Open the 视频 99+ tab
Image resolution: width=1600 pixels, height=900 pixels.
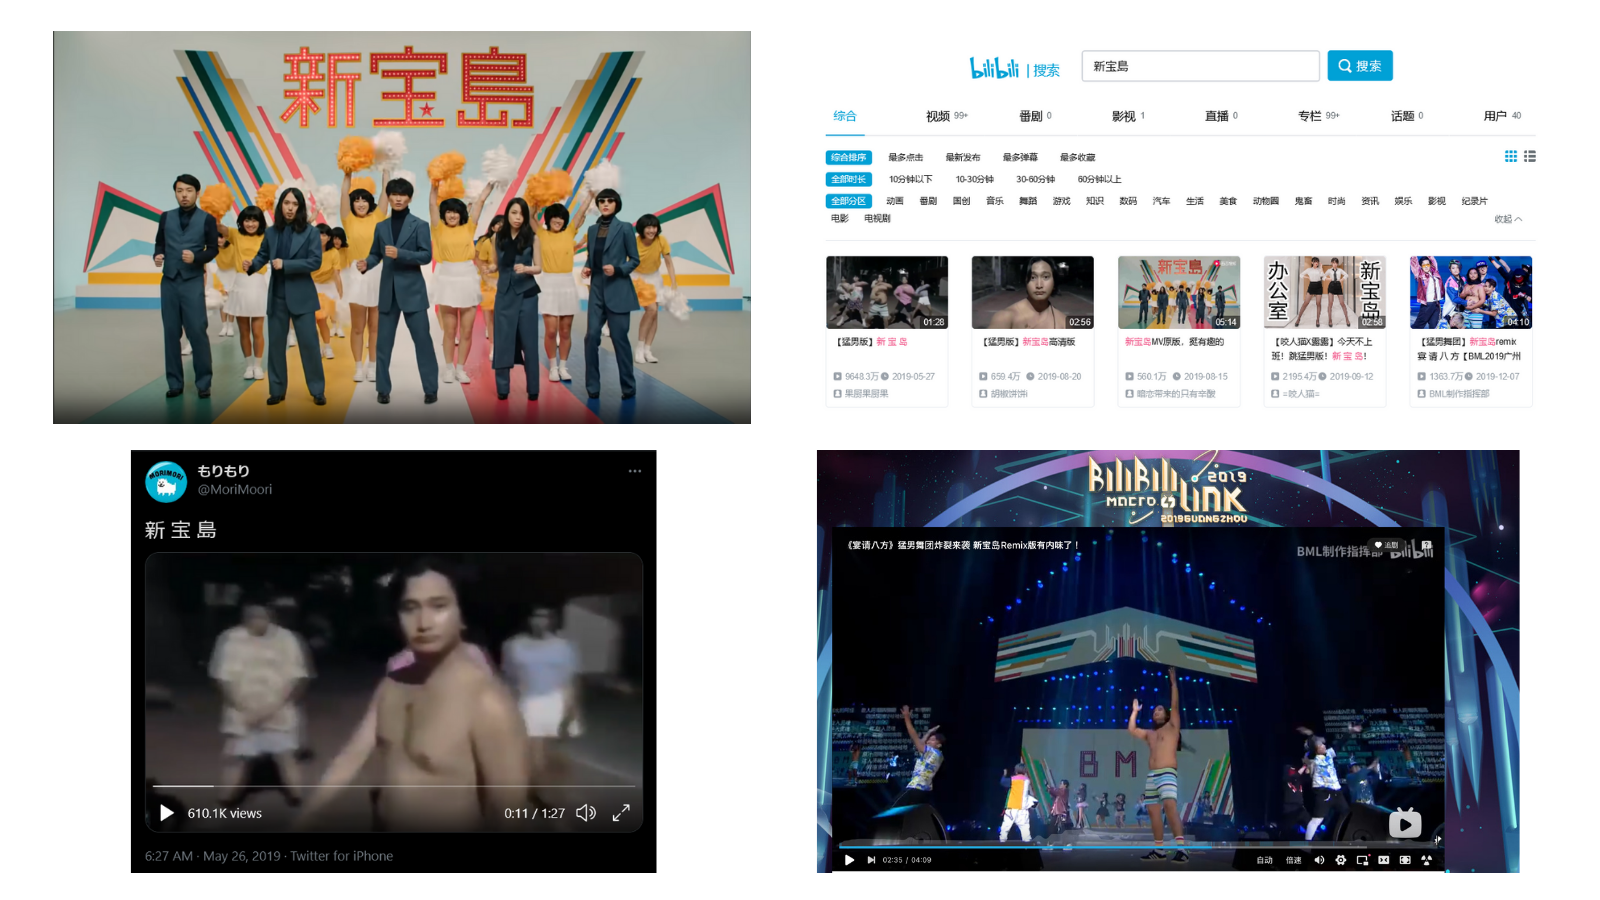[x=947, y=116]
